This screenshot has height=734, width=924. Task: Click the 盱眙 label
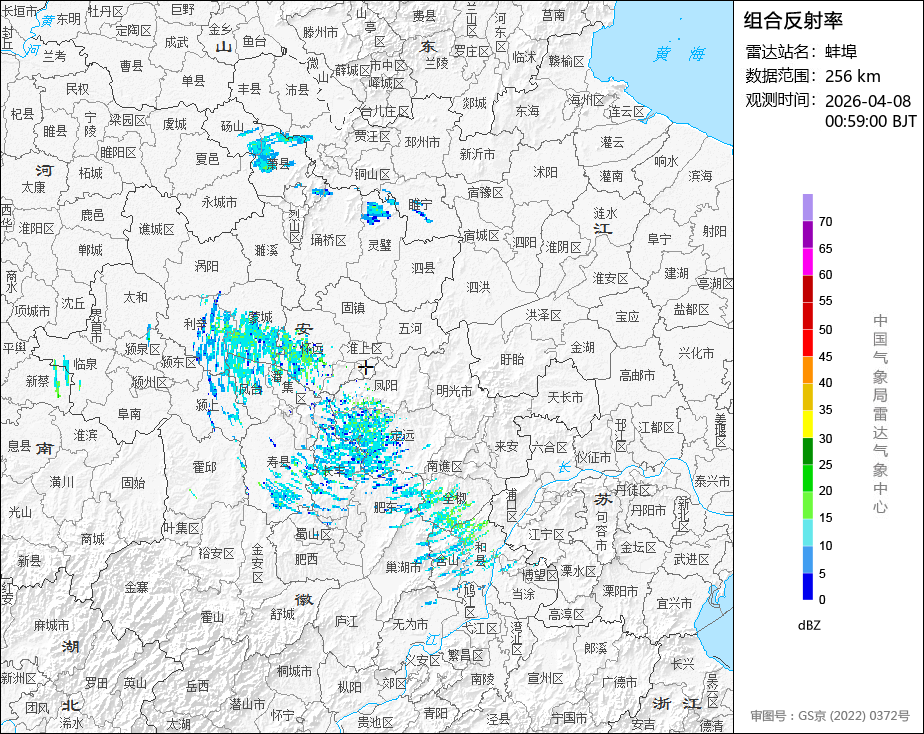point(512,359)
